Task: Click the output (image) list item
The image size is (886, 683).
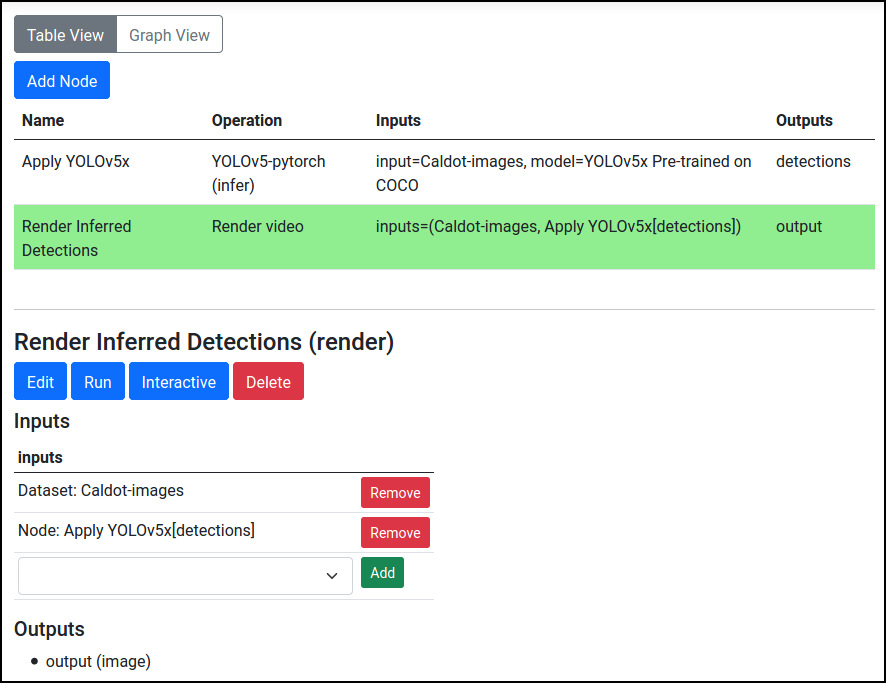Action: point(98,661)
